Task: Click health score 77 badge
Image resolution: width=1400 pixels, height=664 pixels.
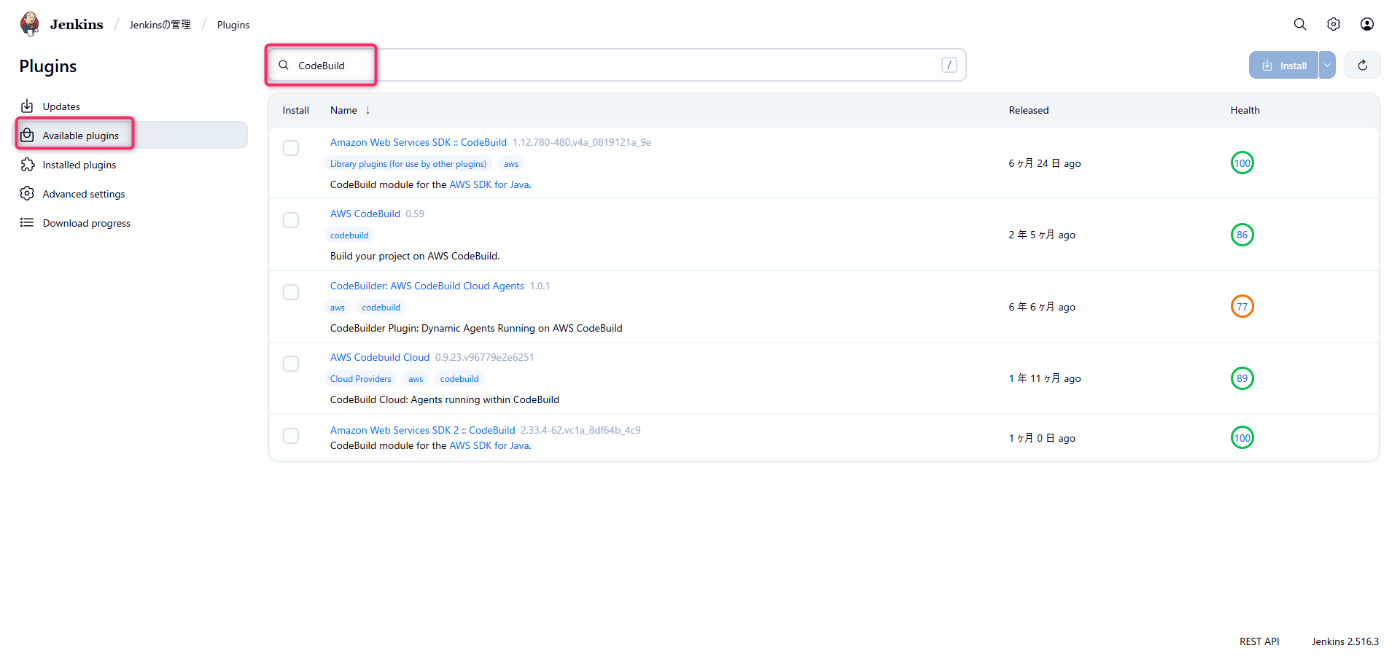Action: point(1242,307)
